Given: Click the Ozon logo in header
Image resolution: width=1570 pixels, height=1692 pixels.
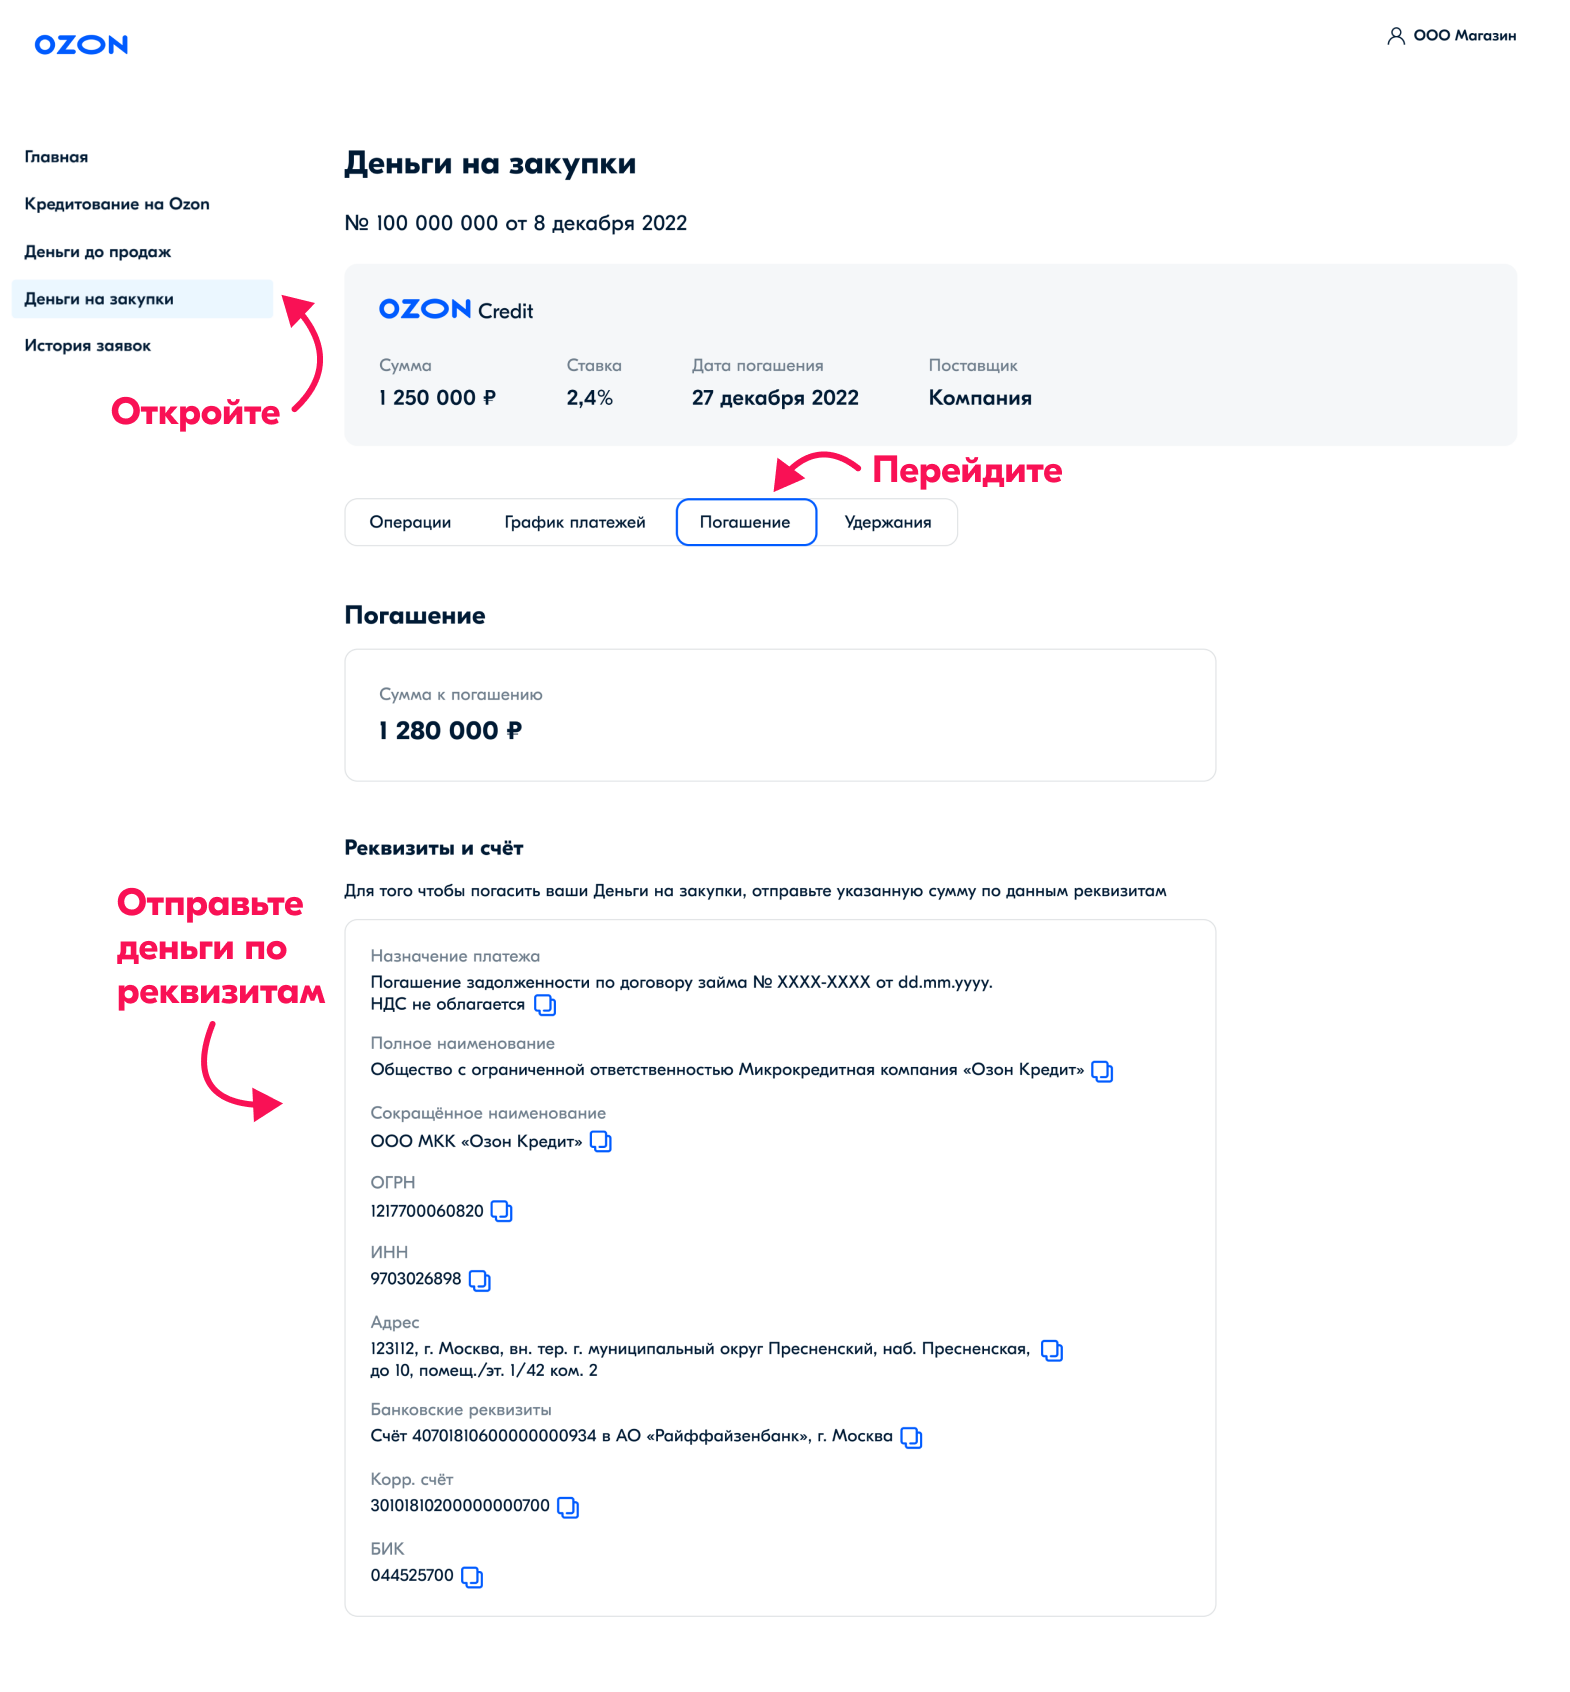Looking at the screenshot, I should coord(81,45).
